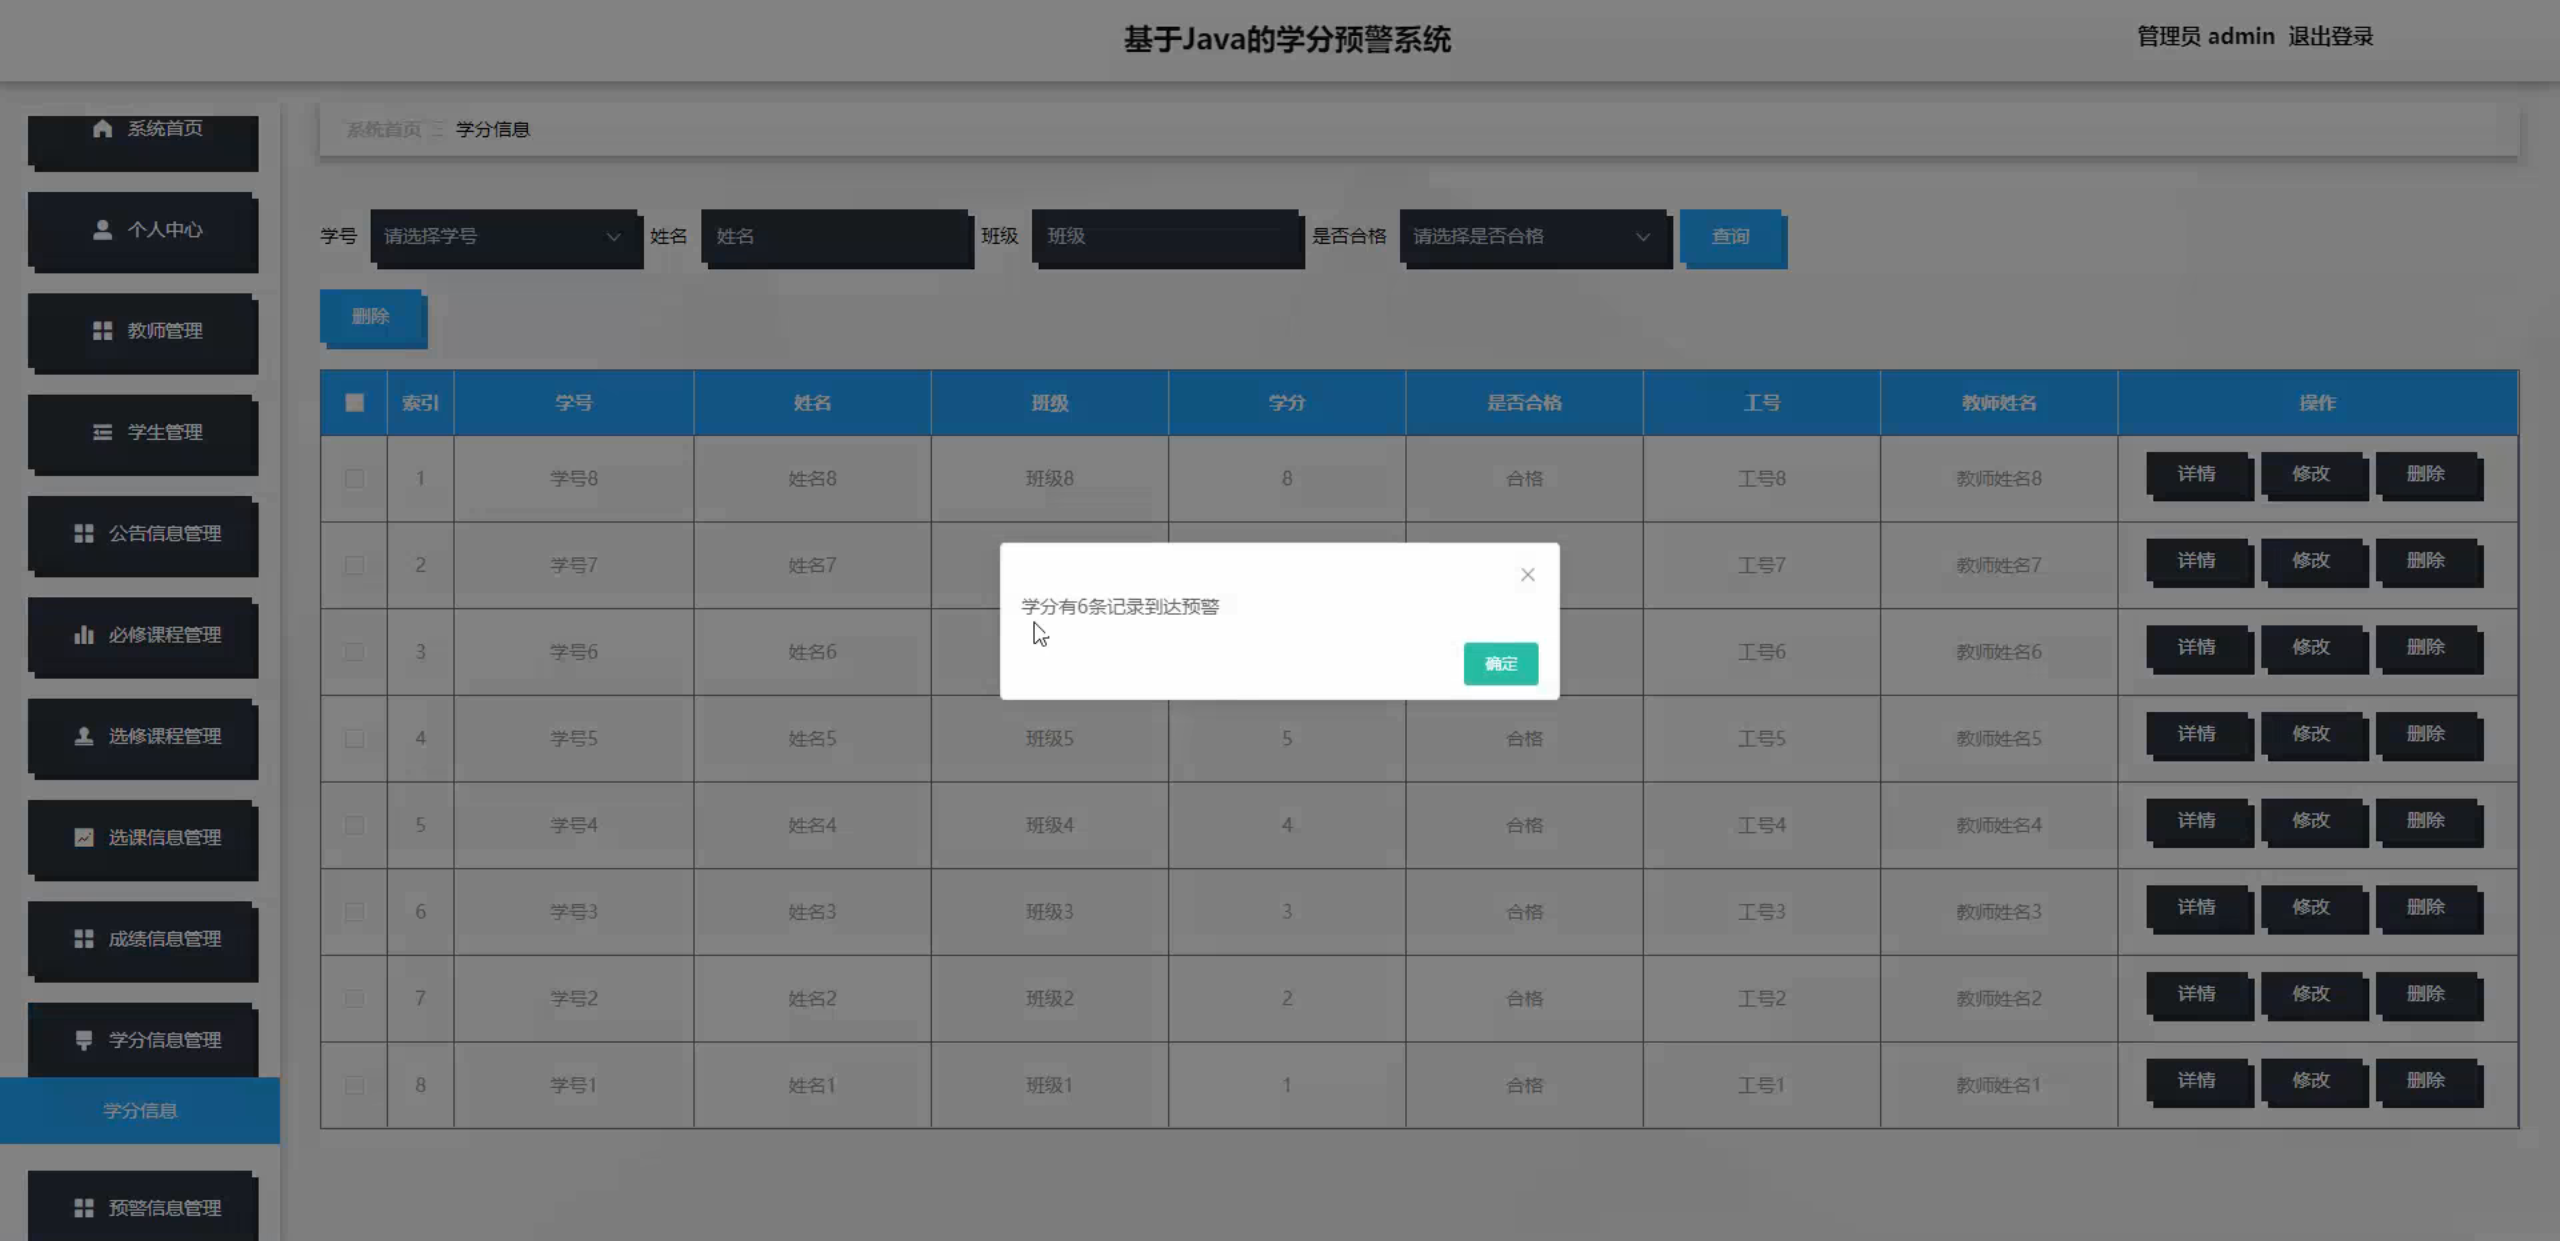The image size is (2560, 1241).
Task: Check the checkbox for row 学号8
Action: 354,478
